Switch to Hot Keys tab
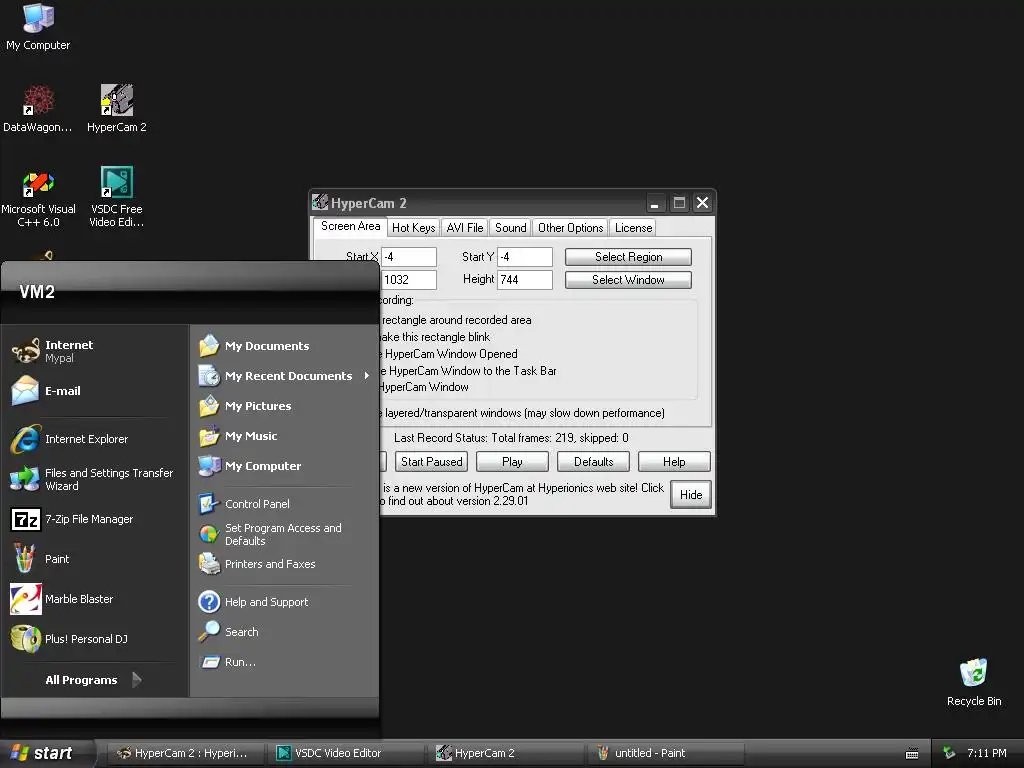Image resolution: width=1024 pixels, height=768 pixels. tap(413, 228)
